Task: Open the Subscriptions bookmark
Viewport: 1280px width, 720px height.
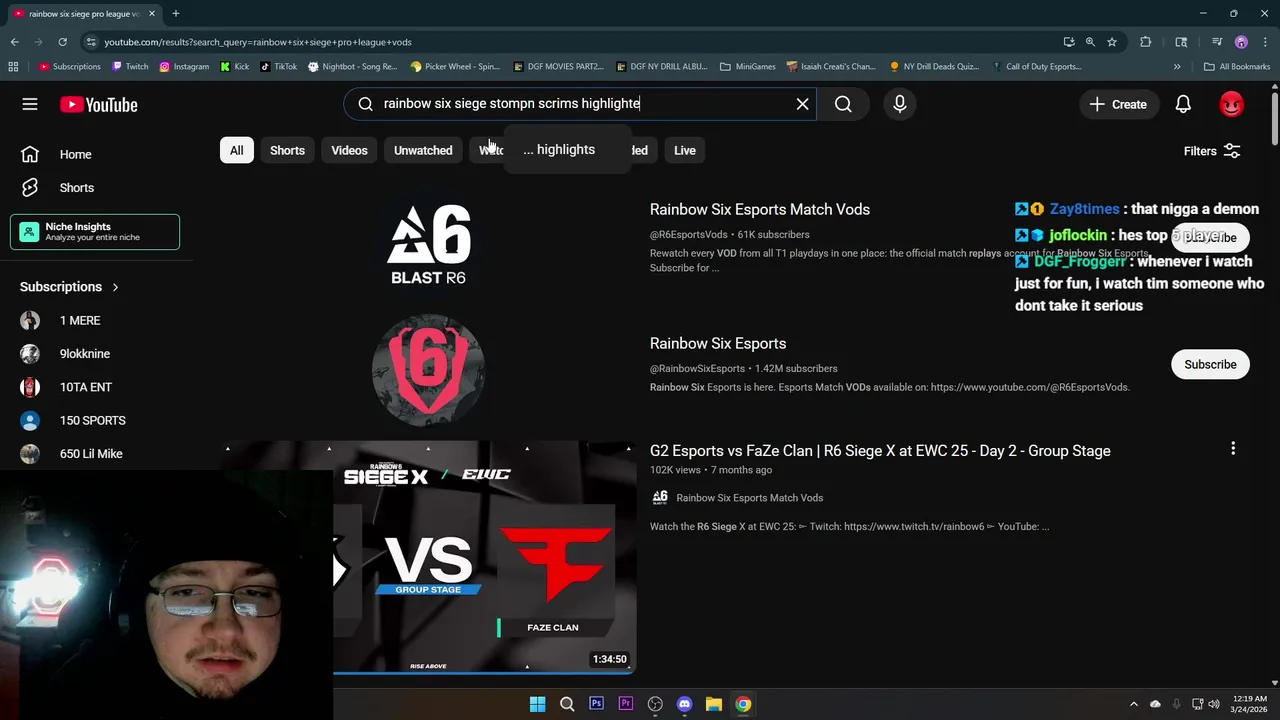Action: coord(70,67)
